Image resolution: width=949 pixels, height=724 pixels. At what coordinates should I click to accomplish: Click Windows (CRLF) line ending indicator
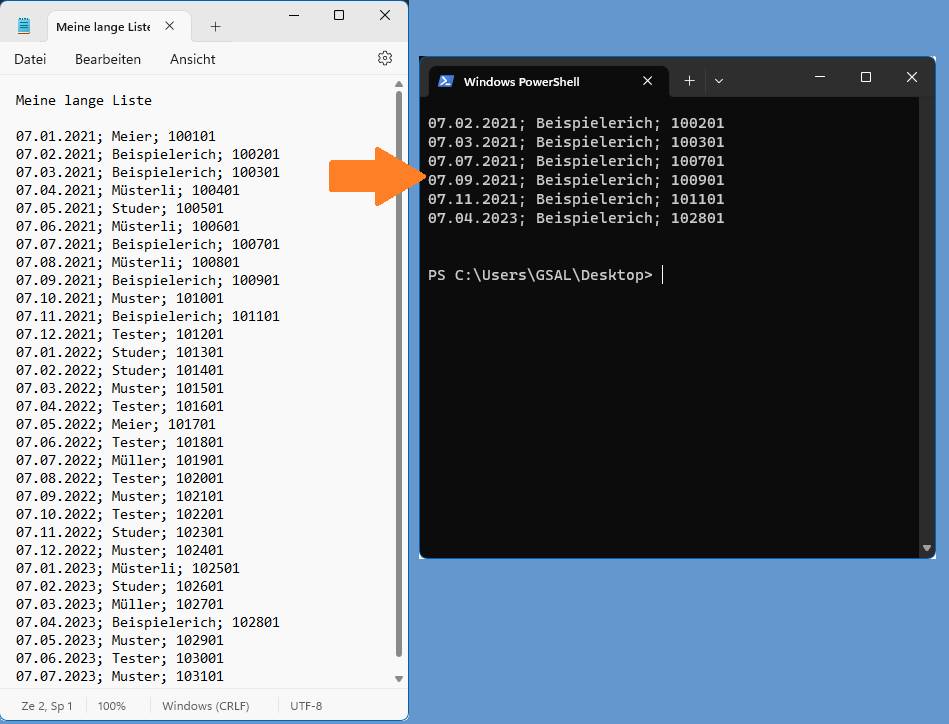206,706
